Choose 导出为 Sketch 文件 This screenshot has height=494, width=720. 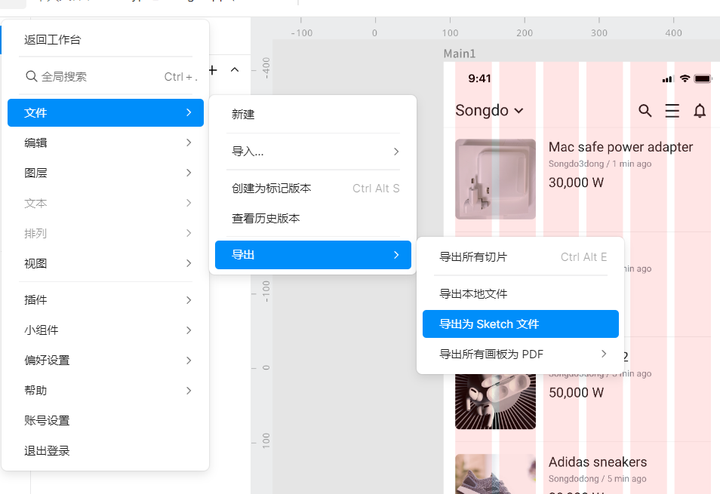coord(520,324)
